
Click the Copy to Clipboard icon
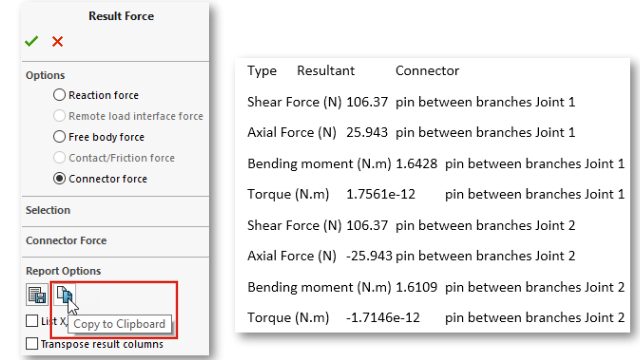click(64, 295)
